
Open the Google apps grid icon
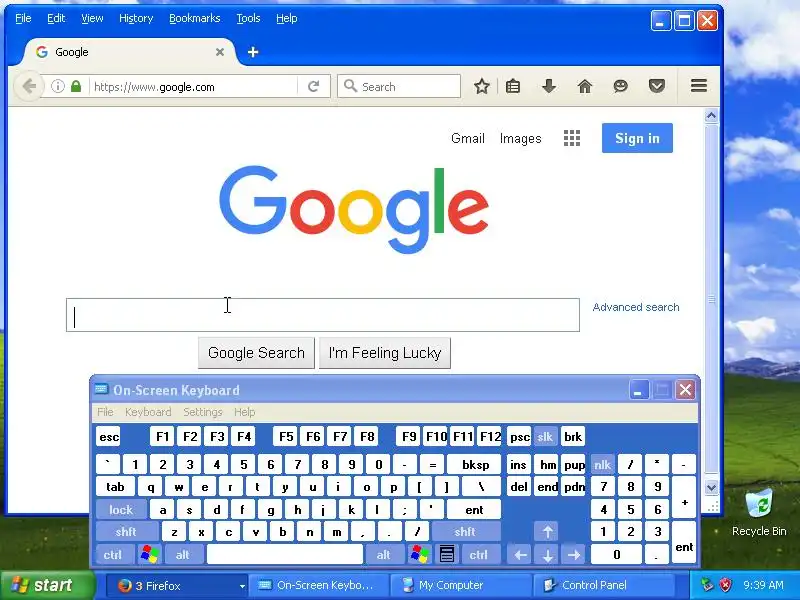[x=572, y=138]
